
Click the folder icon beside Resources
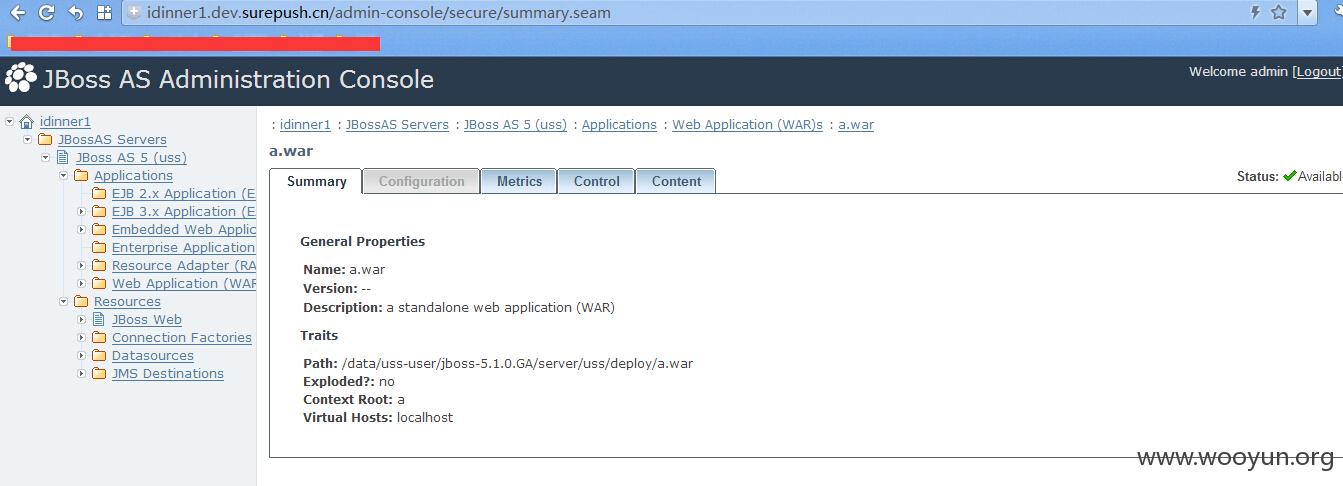click(x=81, y=302)
